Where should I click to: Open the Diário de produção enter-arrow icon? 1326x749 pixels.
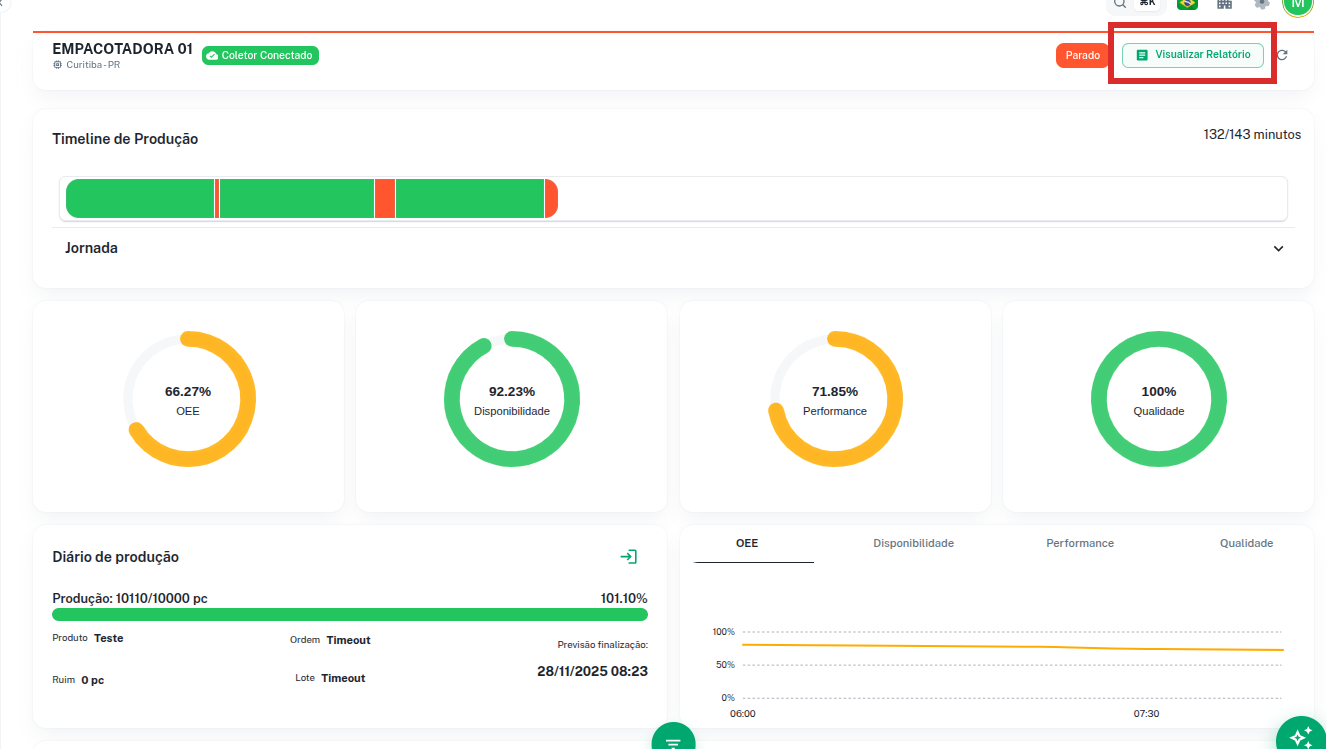628,557
